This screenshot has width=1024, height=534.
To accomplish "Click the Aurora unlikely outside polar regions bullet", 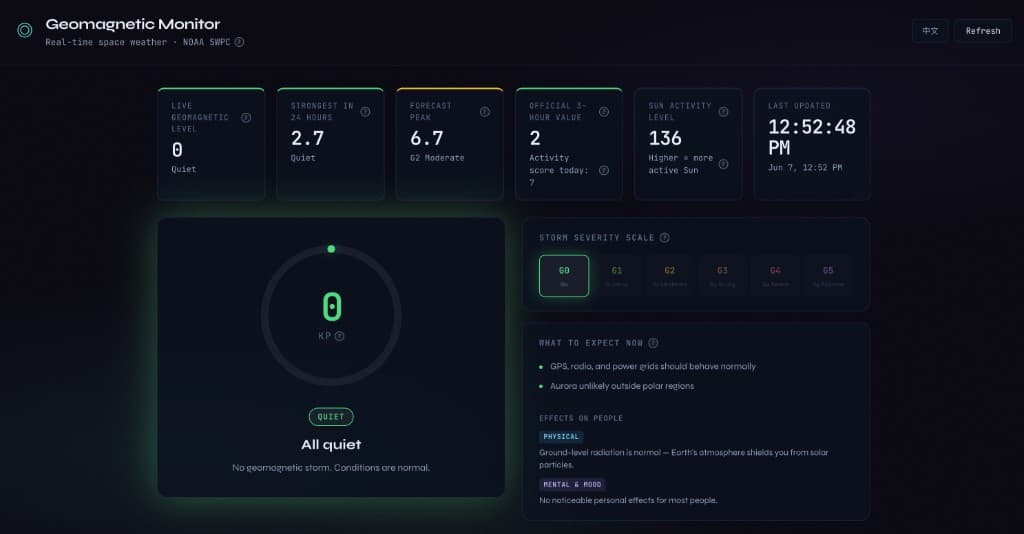I will (622, 386).
